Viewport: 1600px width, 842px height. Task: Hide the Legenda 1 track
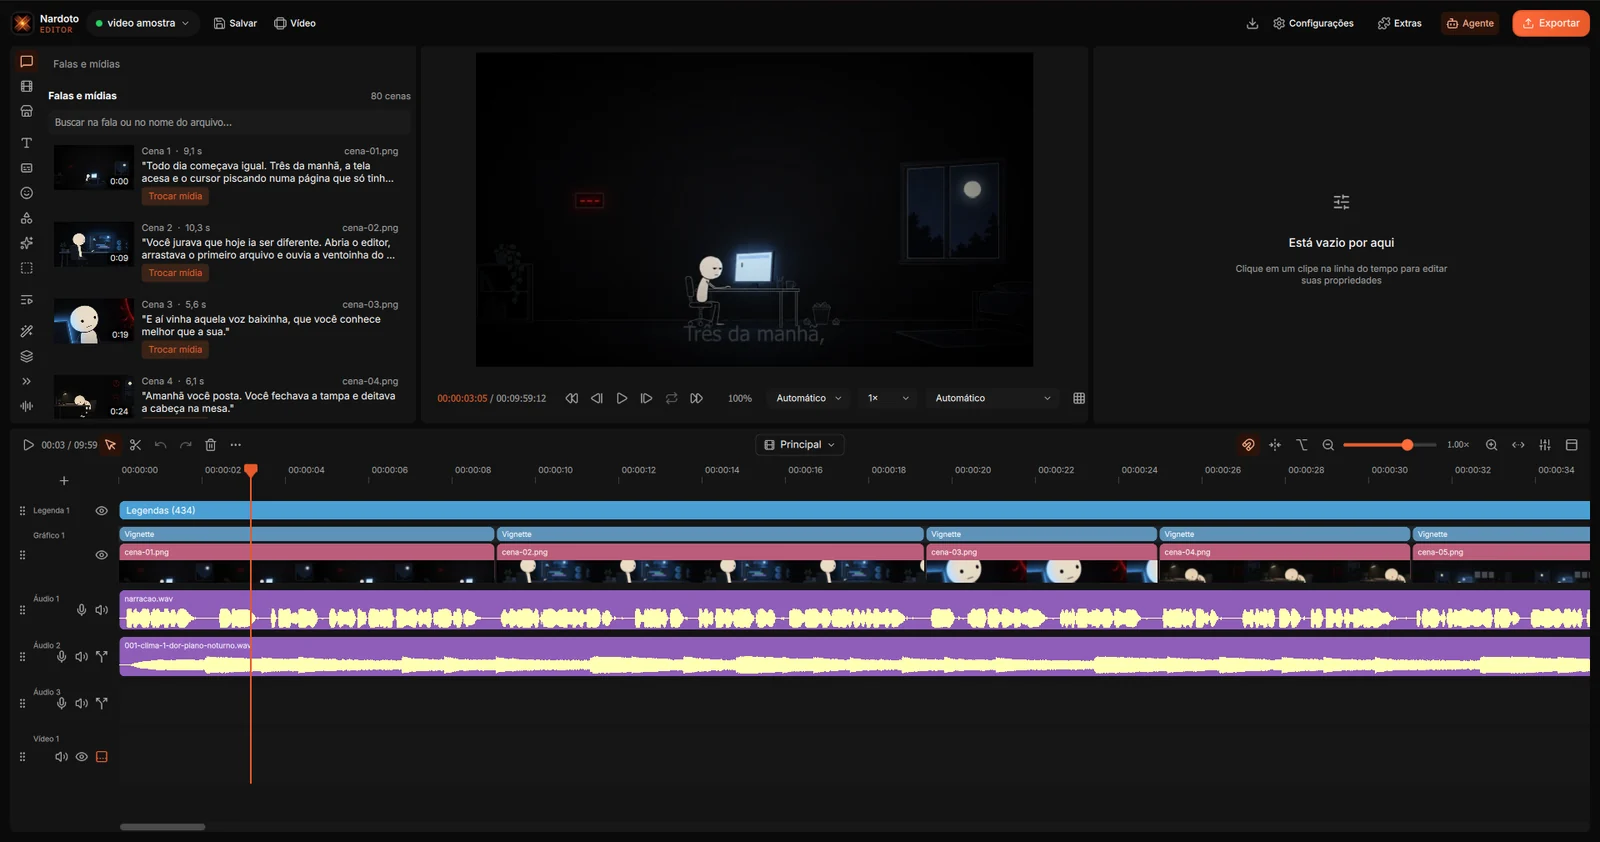tap(101, 511)
